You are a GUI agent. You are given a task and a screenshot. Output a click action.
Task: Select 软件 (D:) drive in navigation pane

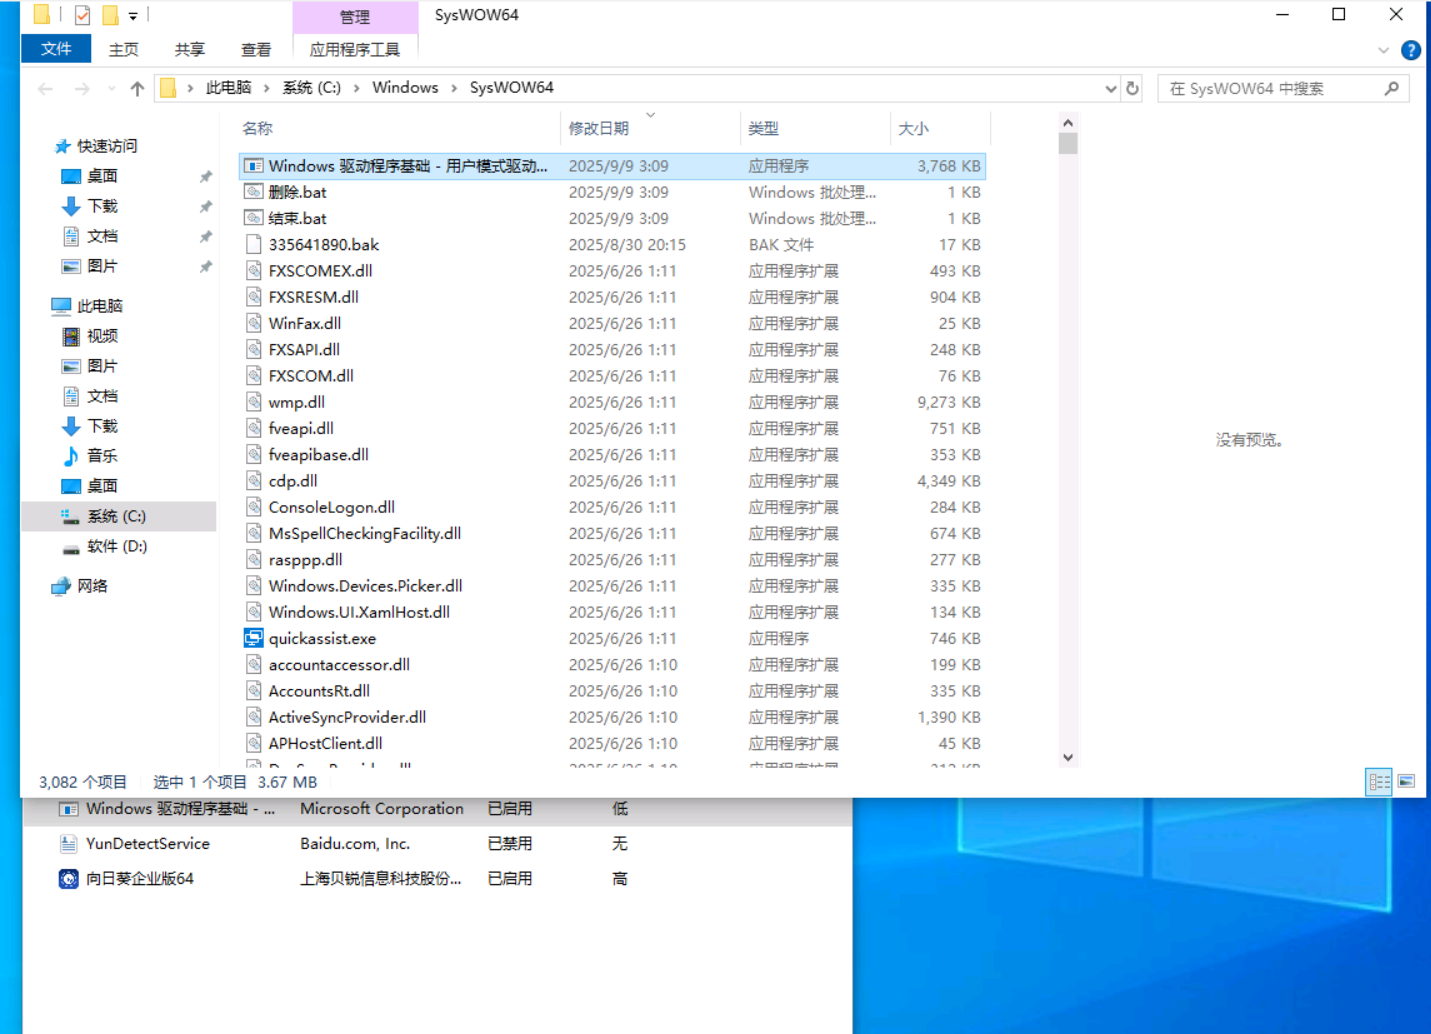116,547
